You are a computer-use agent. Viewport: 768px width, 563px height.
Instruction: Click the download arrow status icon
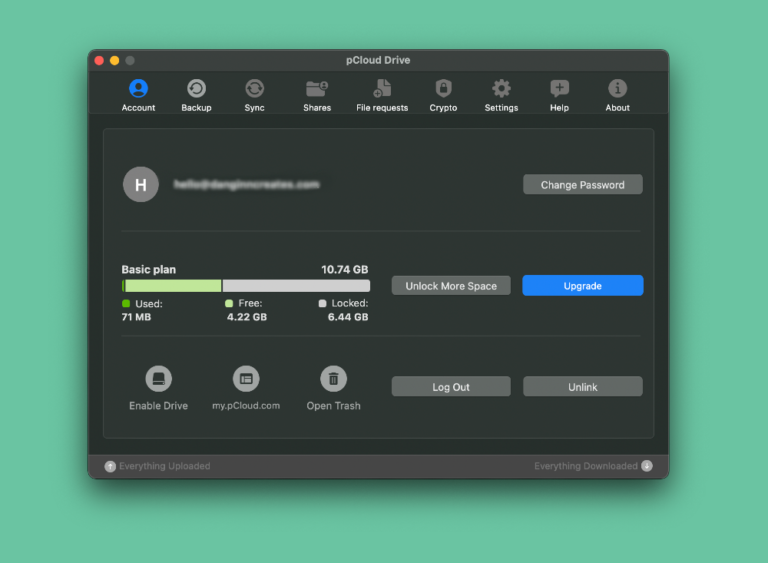(x=647, y=466)
